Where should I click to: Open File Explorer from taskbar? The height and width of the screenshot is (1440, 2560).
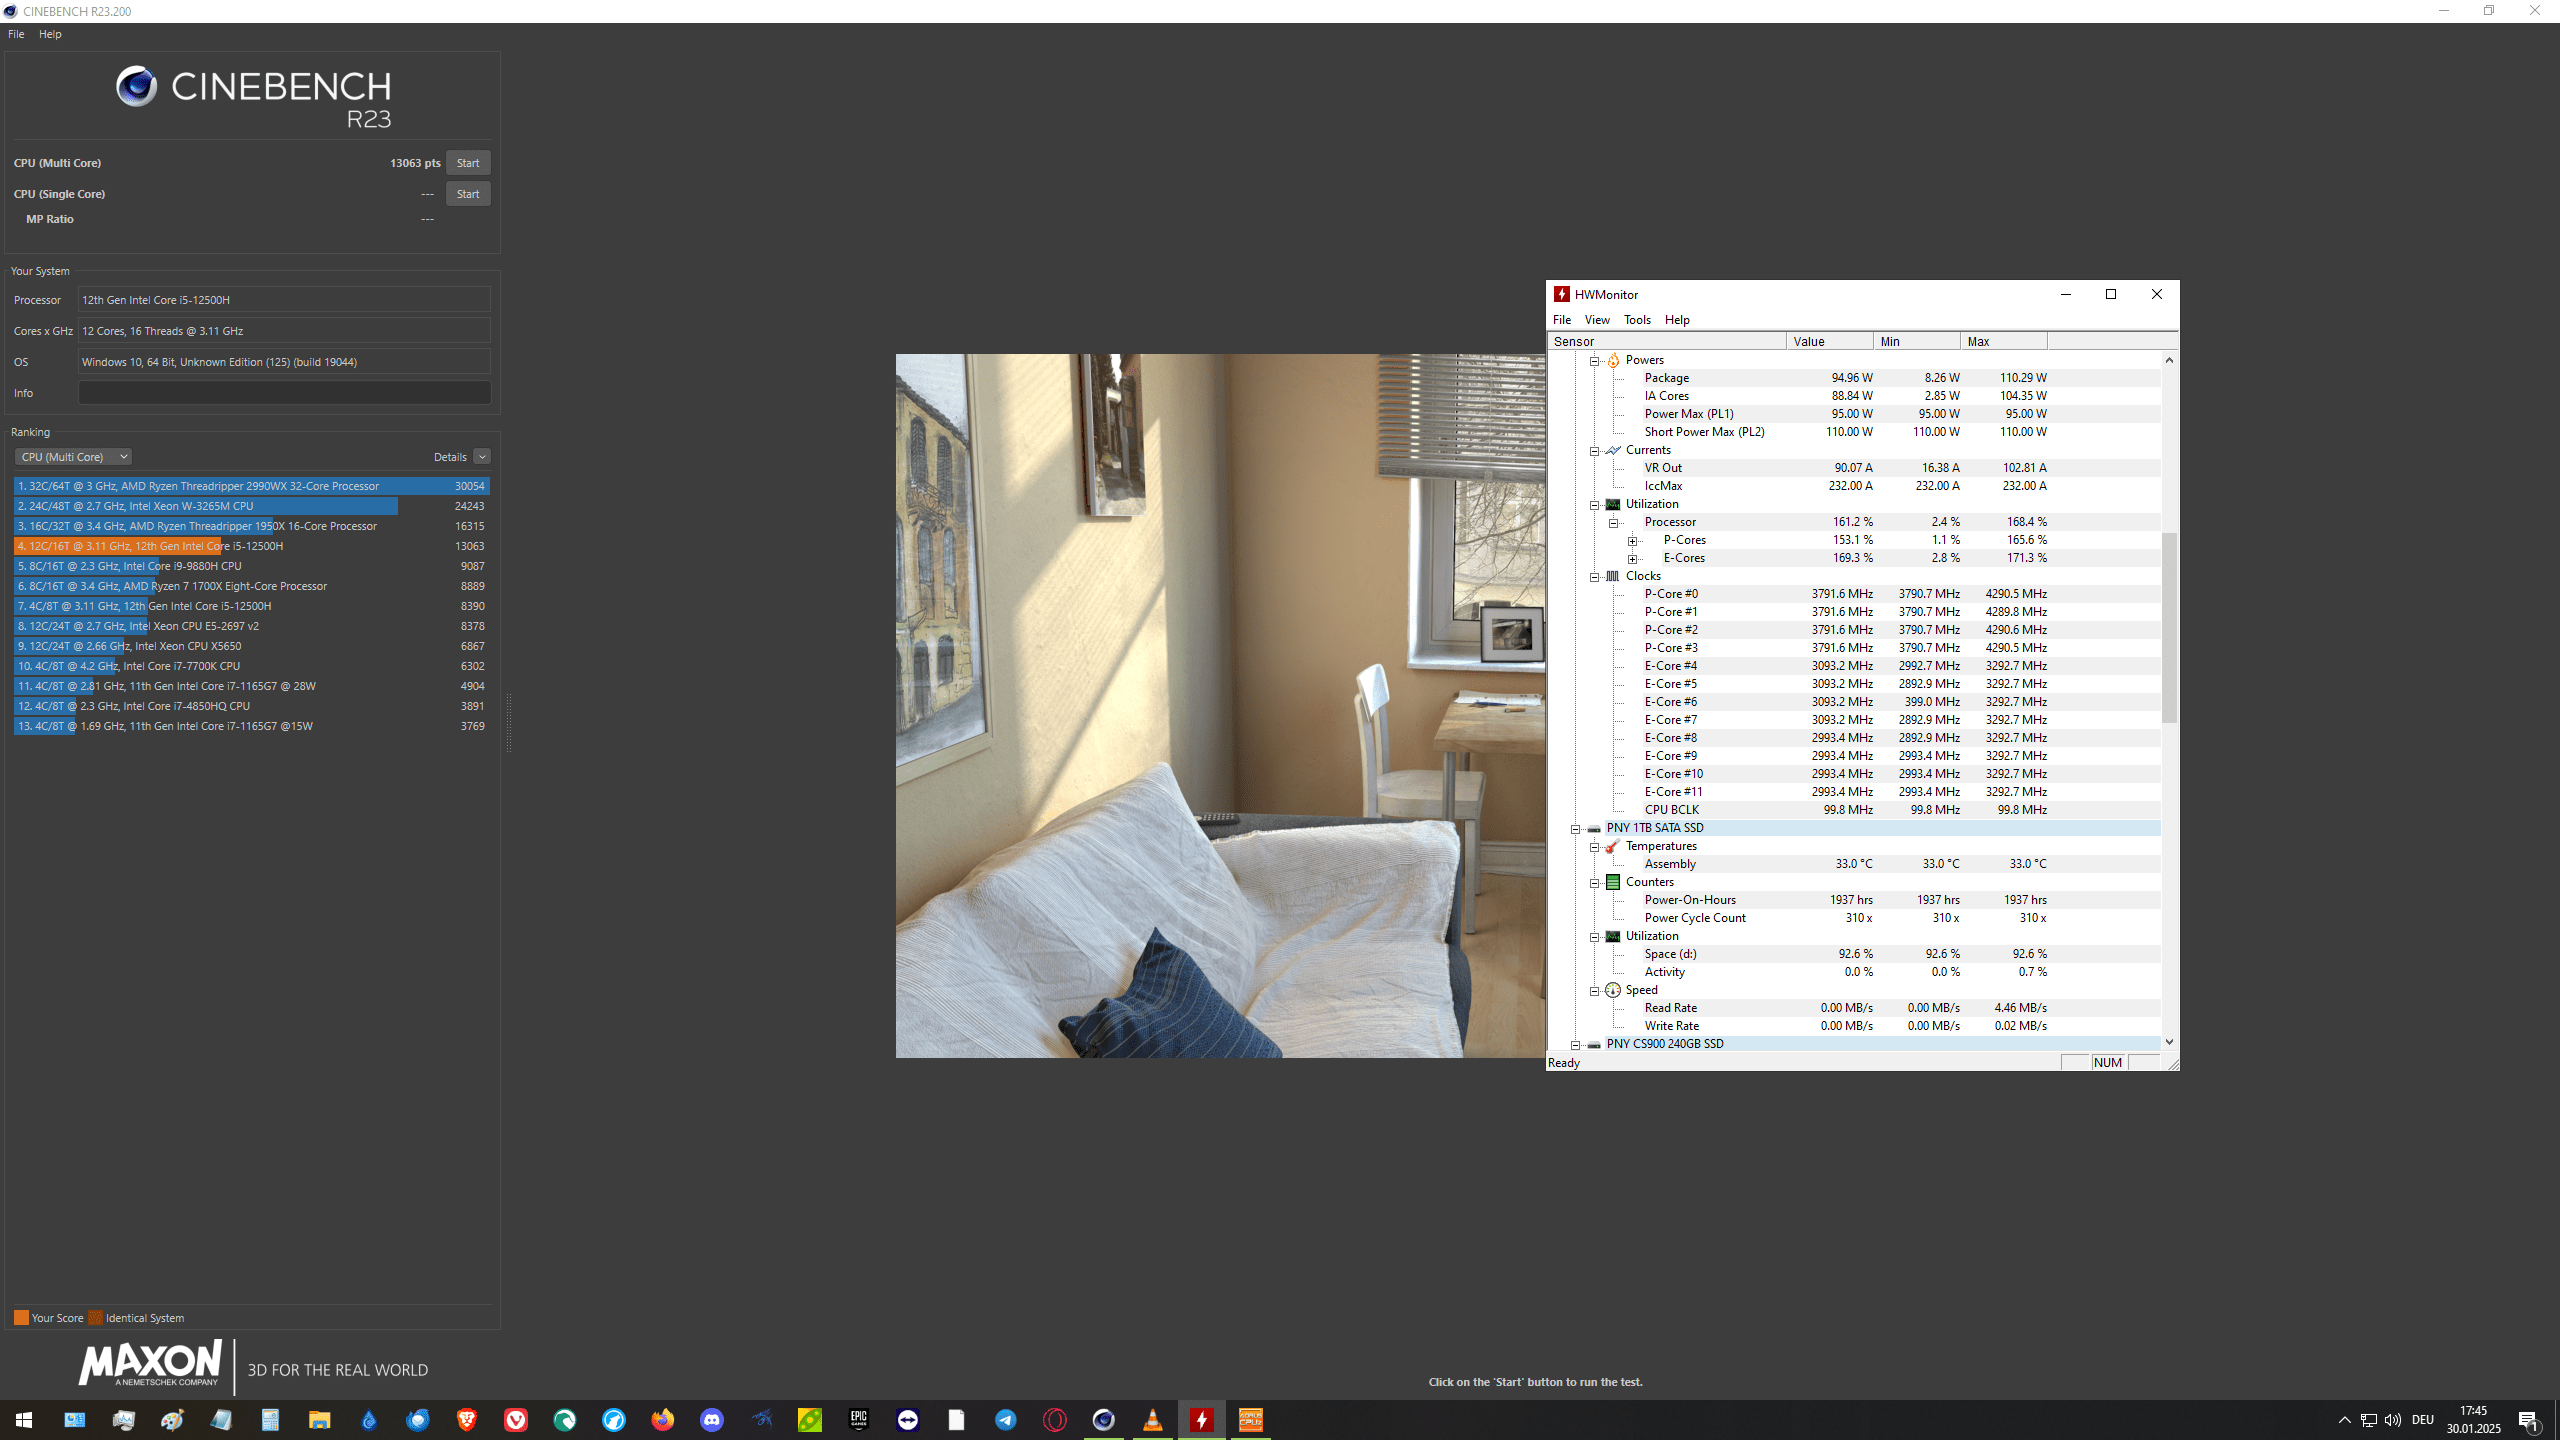tap(319, 1420)
